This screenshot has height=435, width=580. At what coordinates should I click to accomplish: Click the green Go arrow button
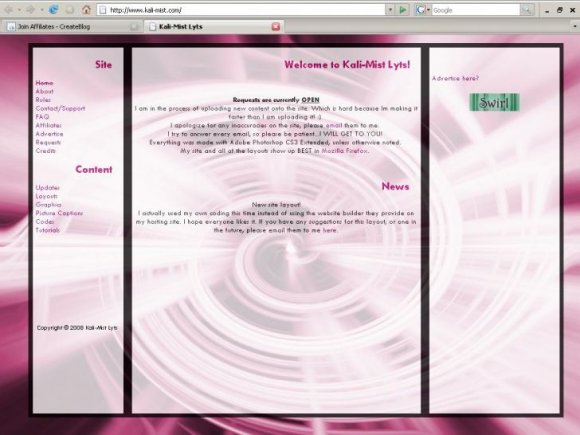403,10
